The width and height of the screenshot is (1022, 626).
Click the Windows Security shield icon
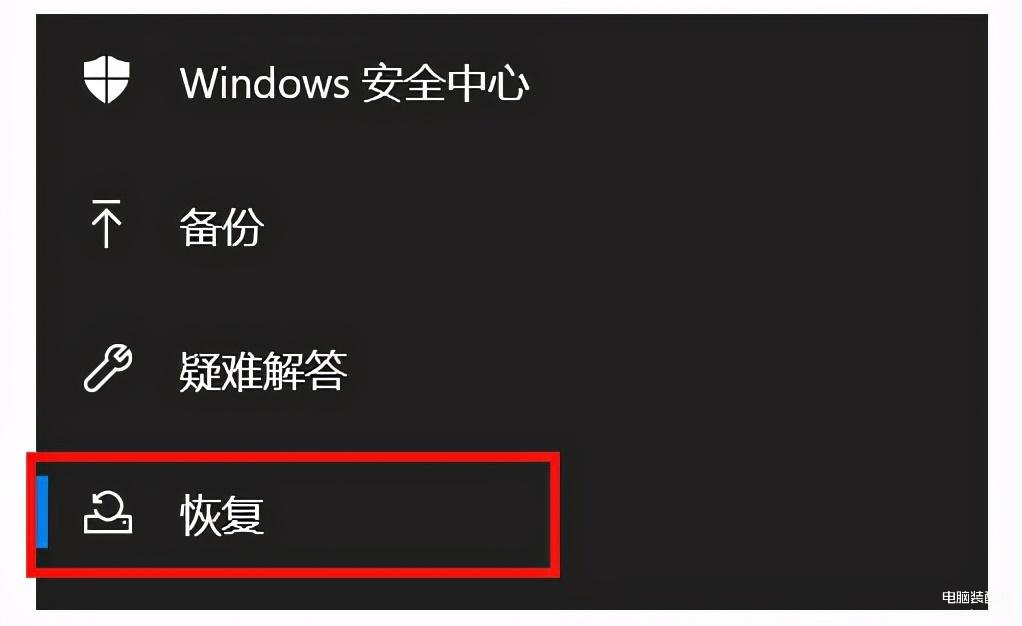click(x=107, y=80)
